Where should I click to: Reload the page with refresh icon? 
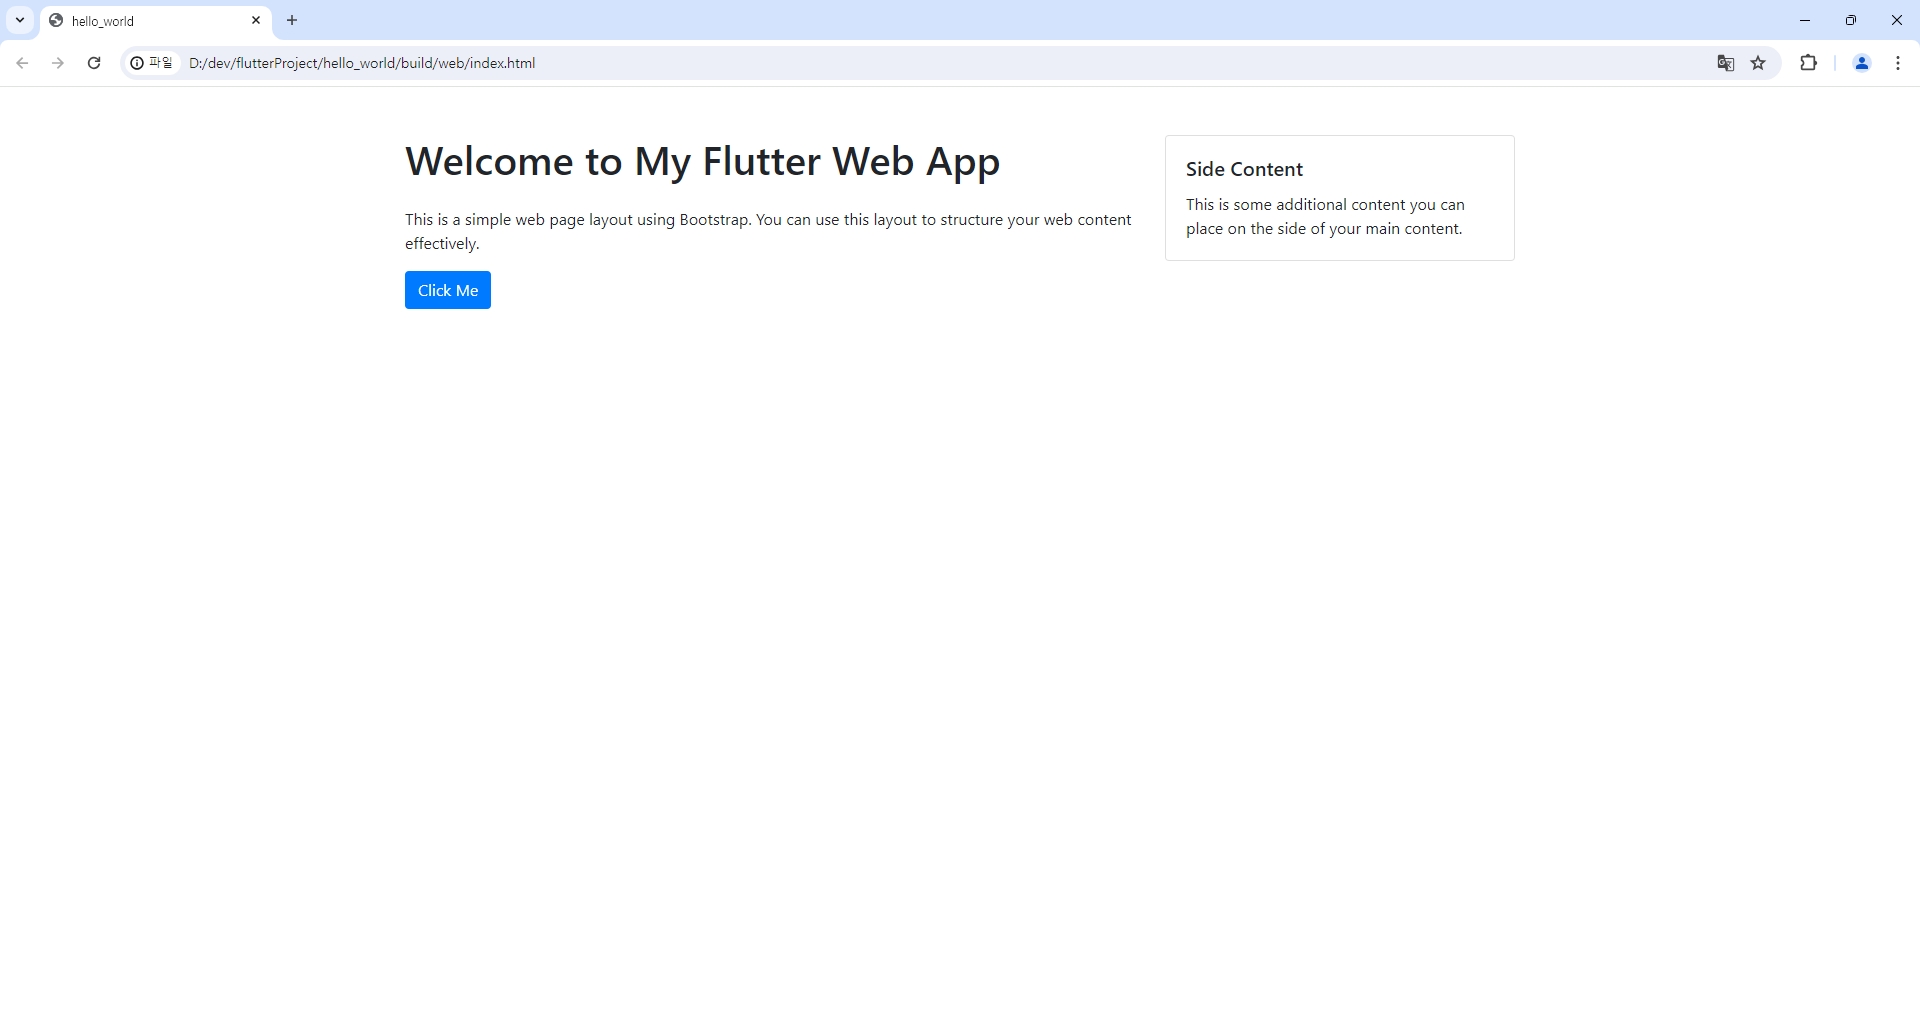94,63
